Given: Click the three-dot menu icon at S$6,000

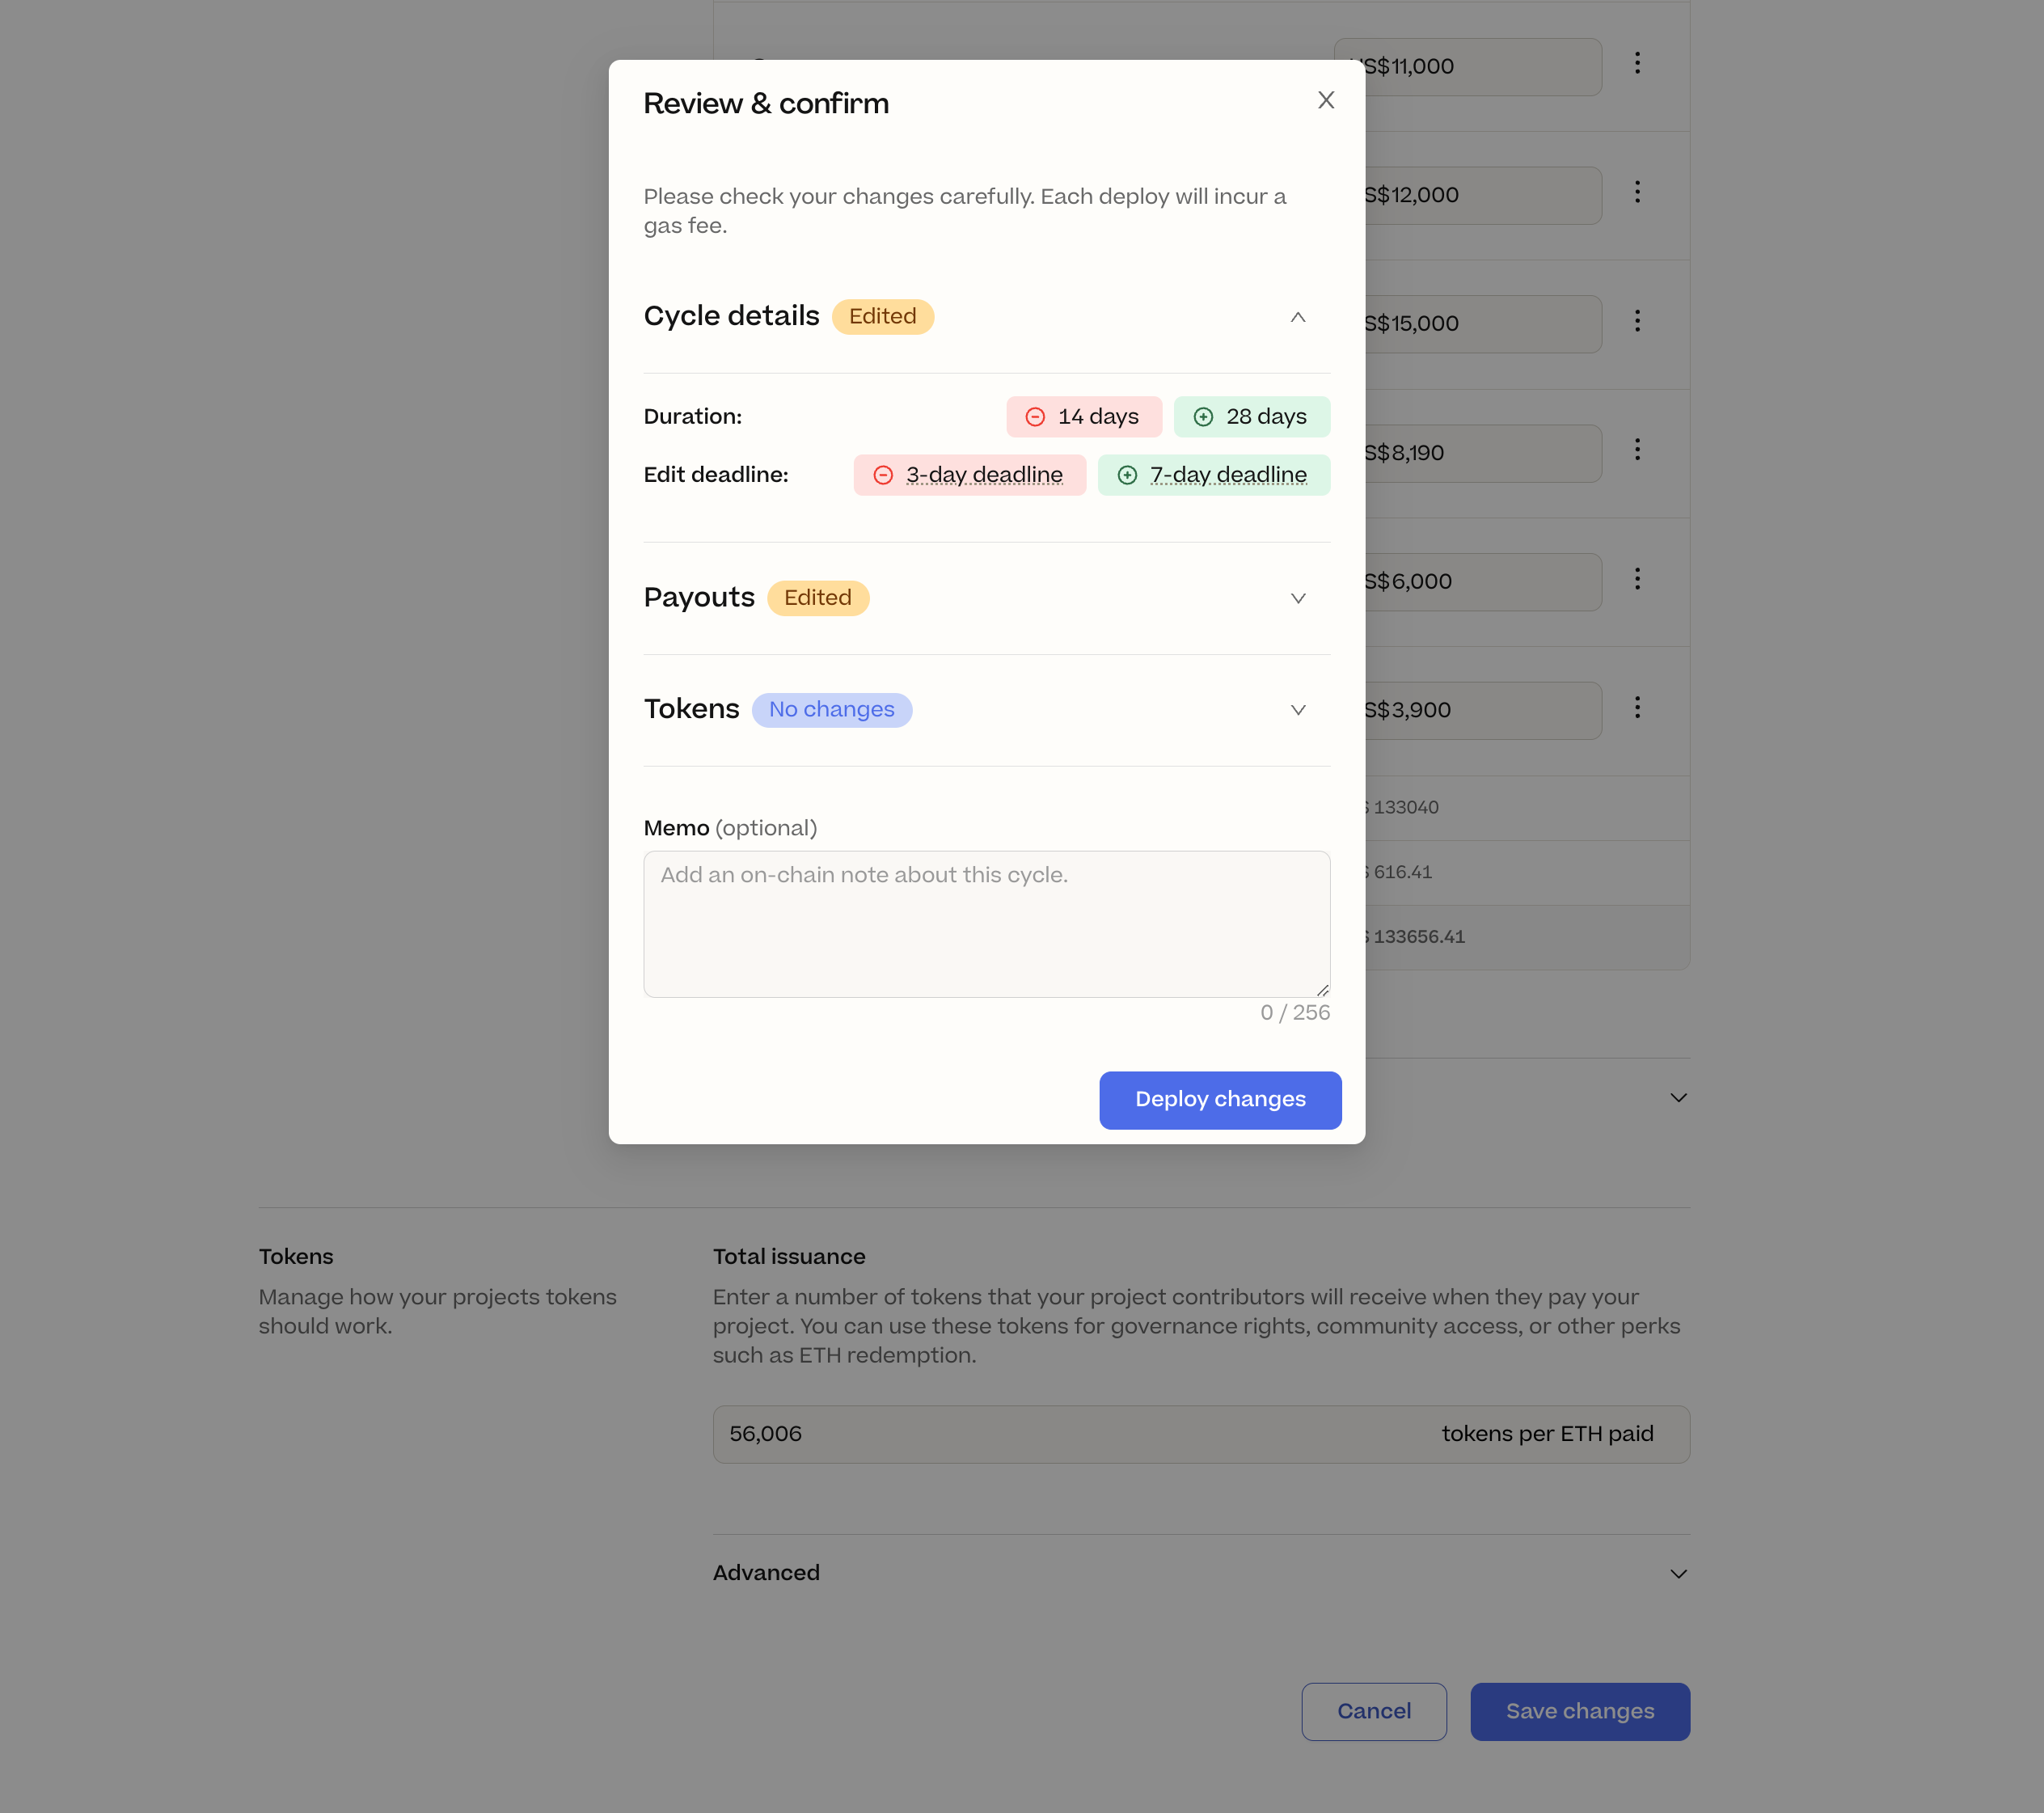Looking at the screenshot, I should pyautogui.click(x=1638, y=581).
